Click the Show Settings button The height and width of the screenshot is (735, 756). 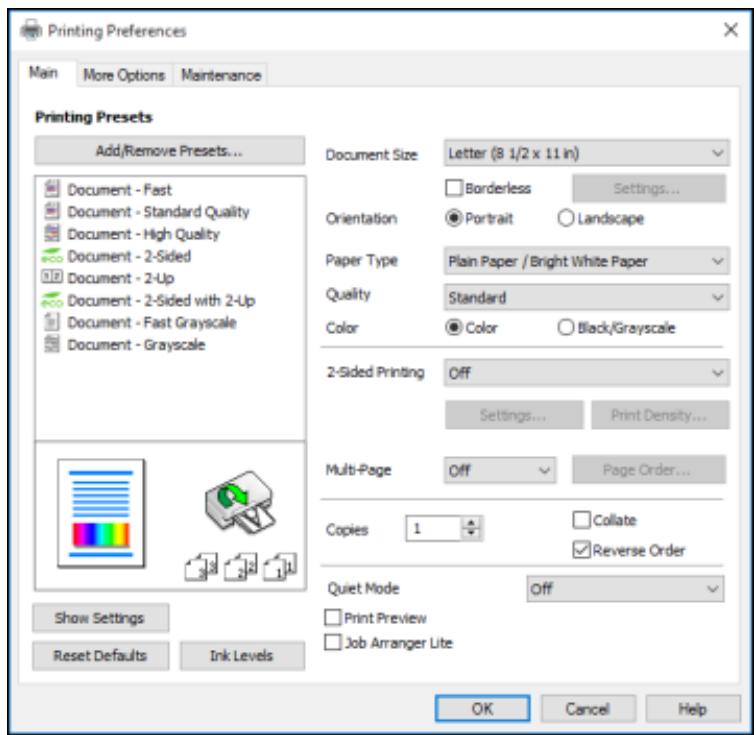(100, 618)
